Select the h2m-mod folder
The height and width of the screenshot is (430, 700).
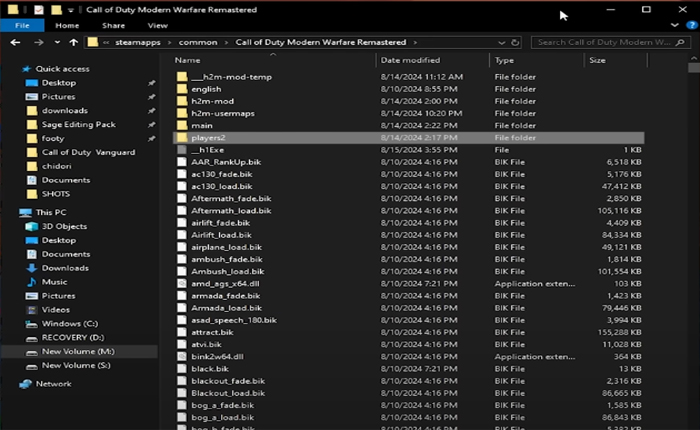[212, 101]
